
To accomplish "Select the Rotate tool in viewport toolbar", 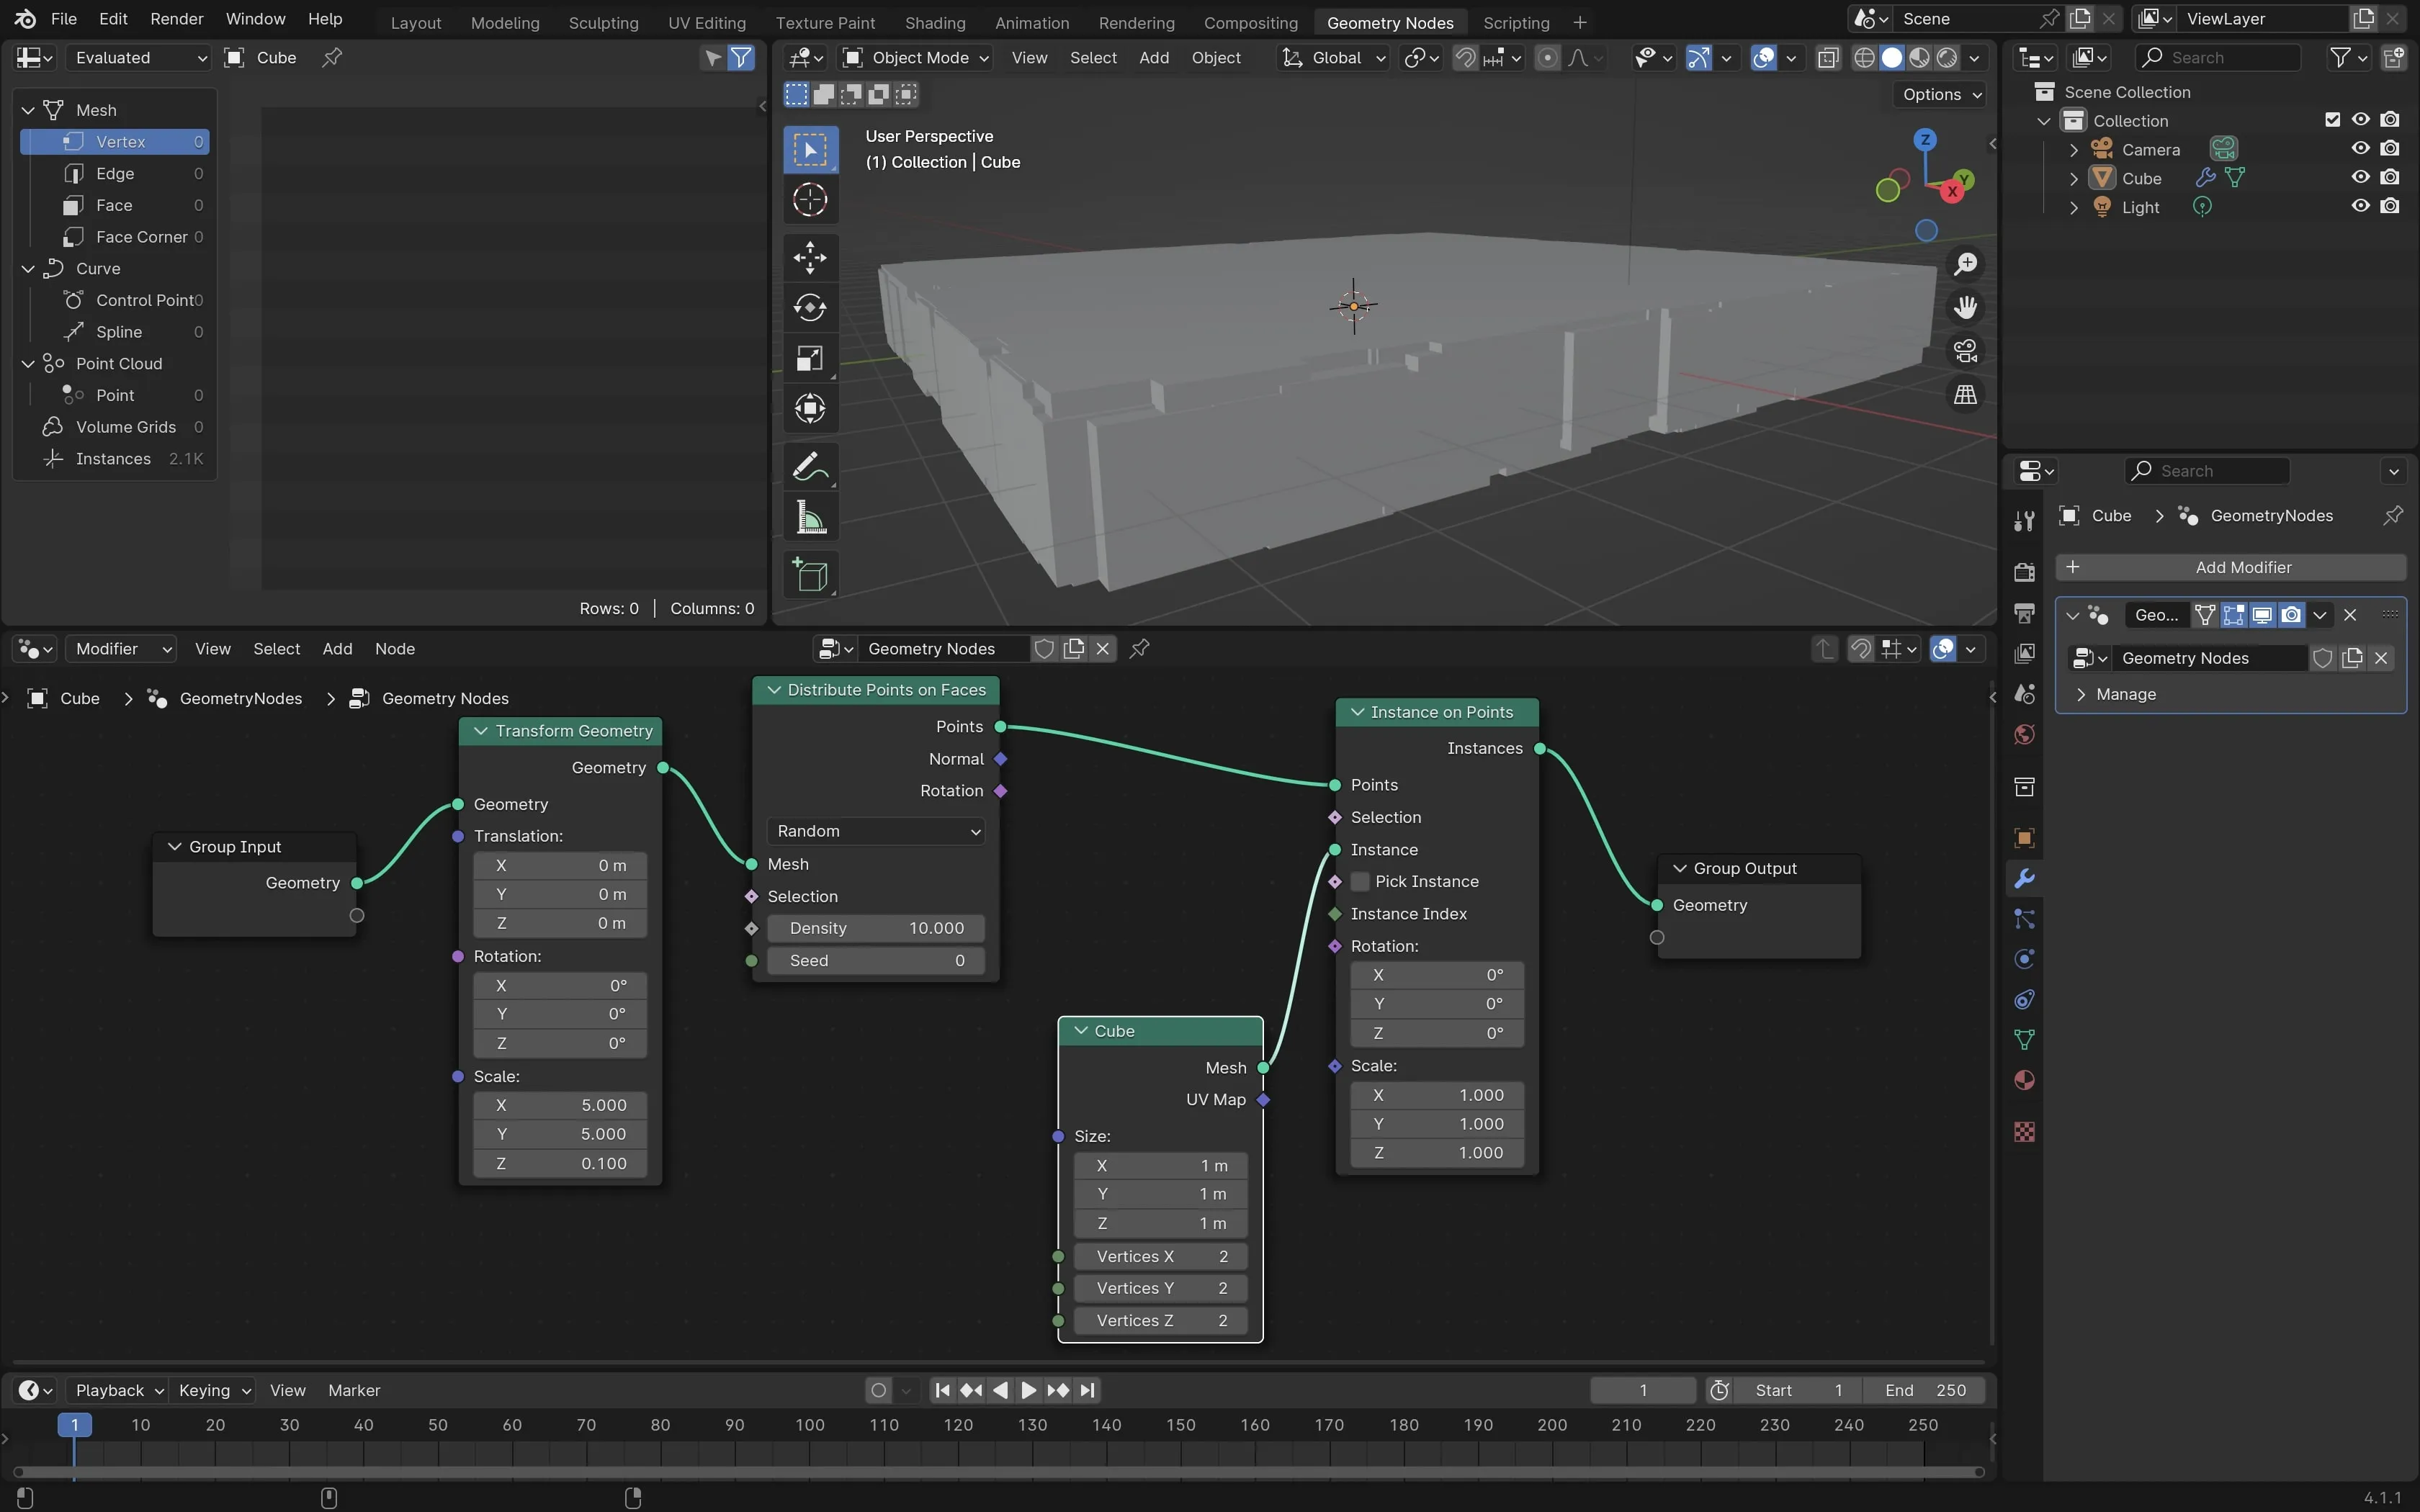I will 809,307.
